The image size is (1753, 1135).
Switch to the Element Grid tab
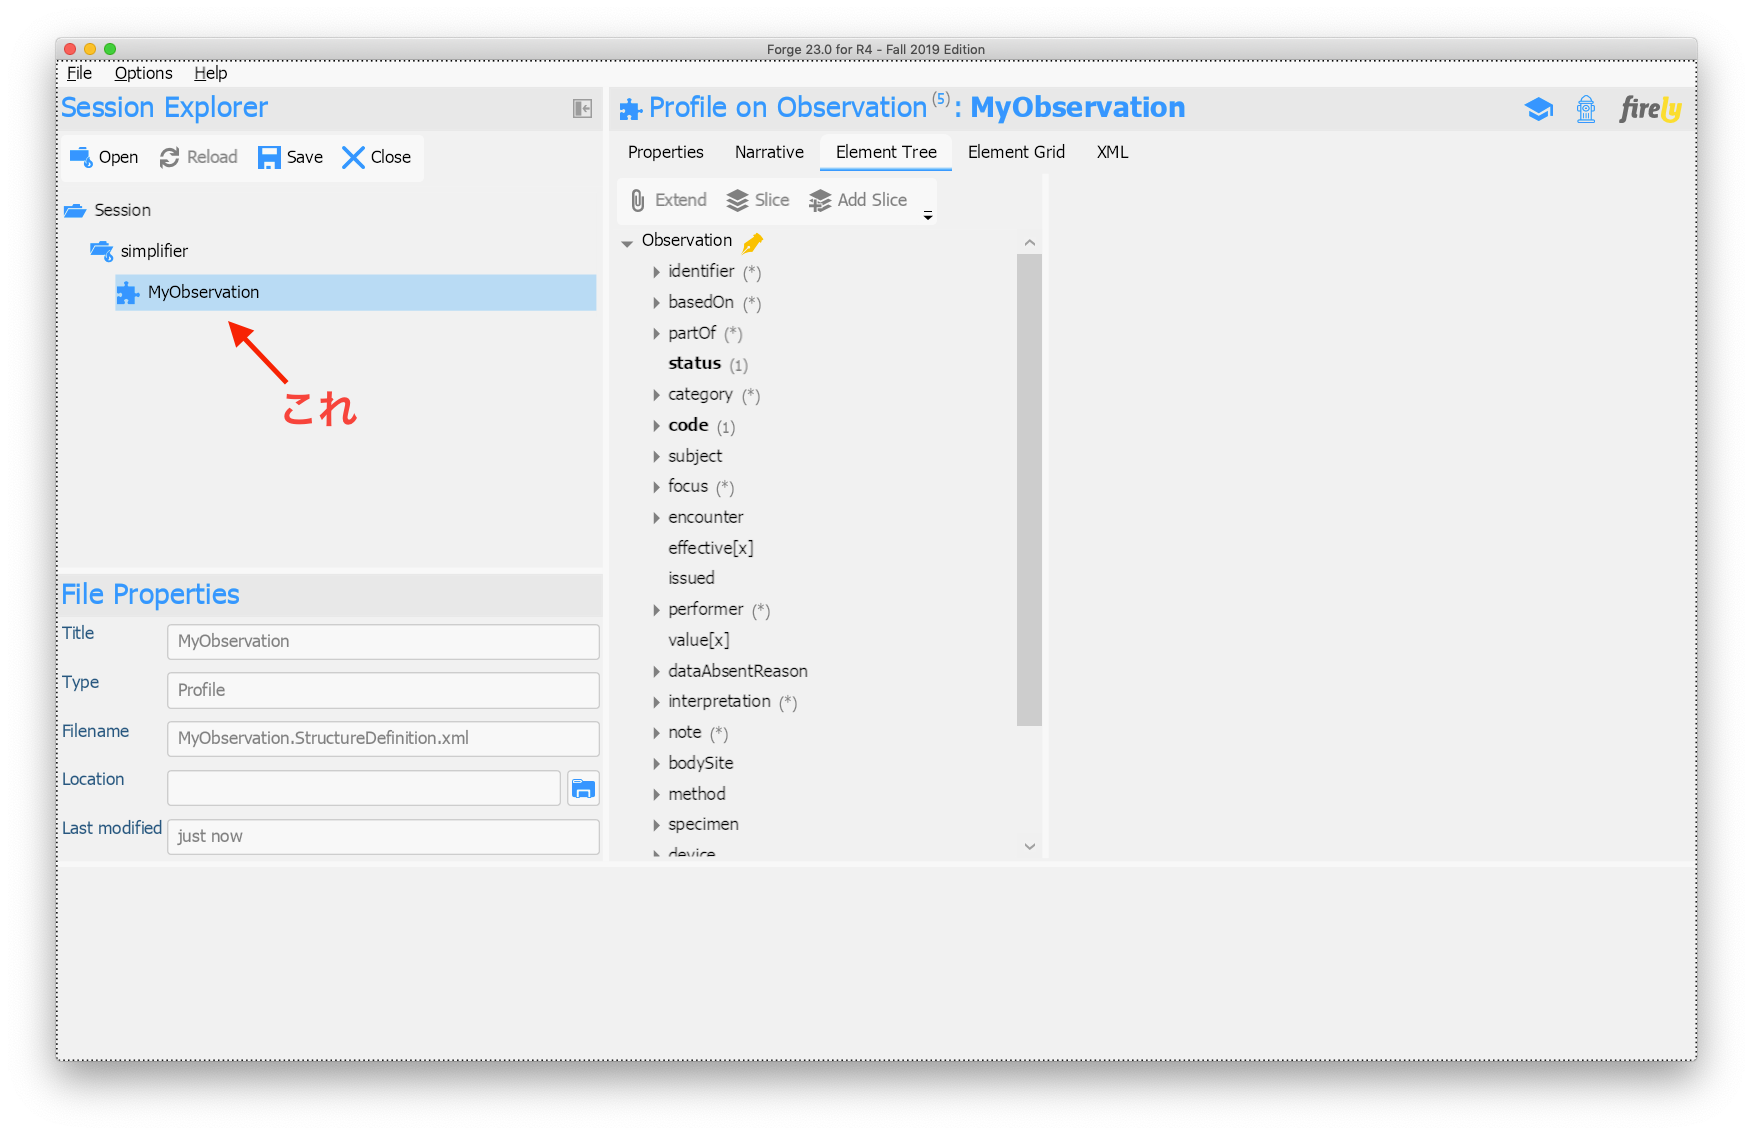pos(1016,152)
